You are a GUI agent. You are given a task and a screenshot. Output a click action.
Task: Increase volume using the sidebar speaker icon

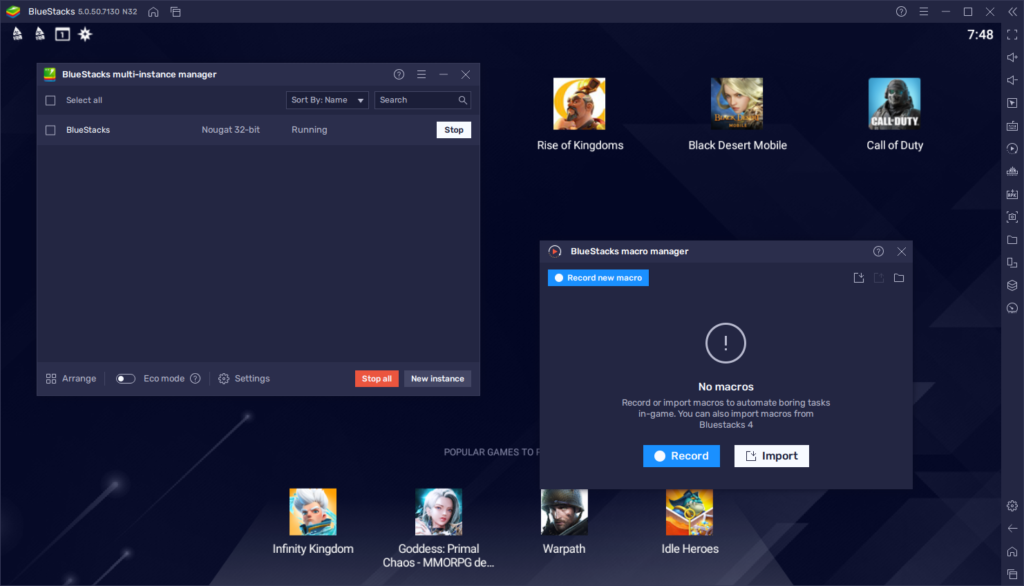click(1012, 57)
